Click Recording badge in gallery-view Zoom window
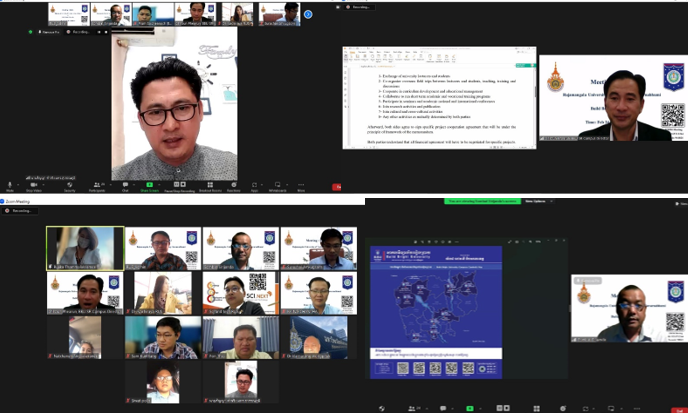 [19, 211]
